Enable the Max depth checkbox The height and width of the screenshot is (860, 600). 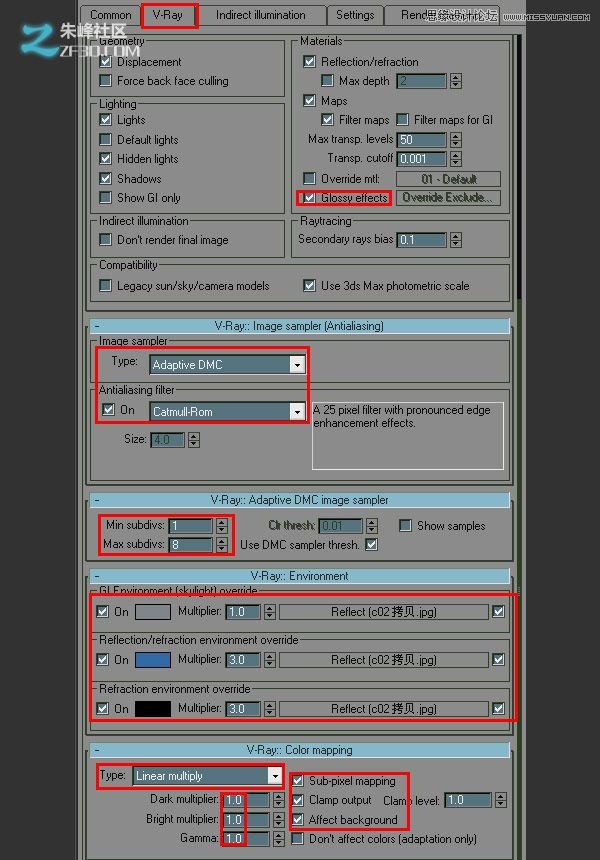click(327, 81)
